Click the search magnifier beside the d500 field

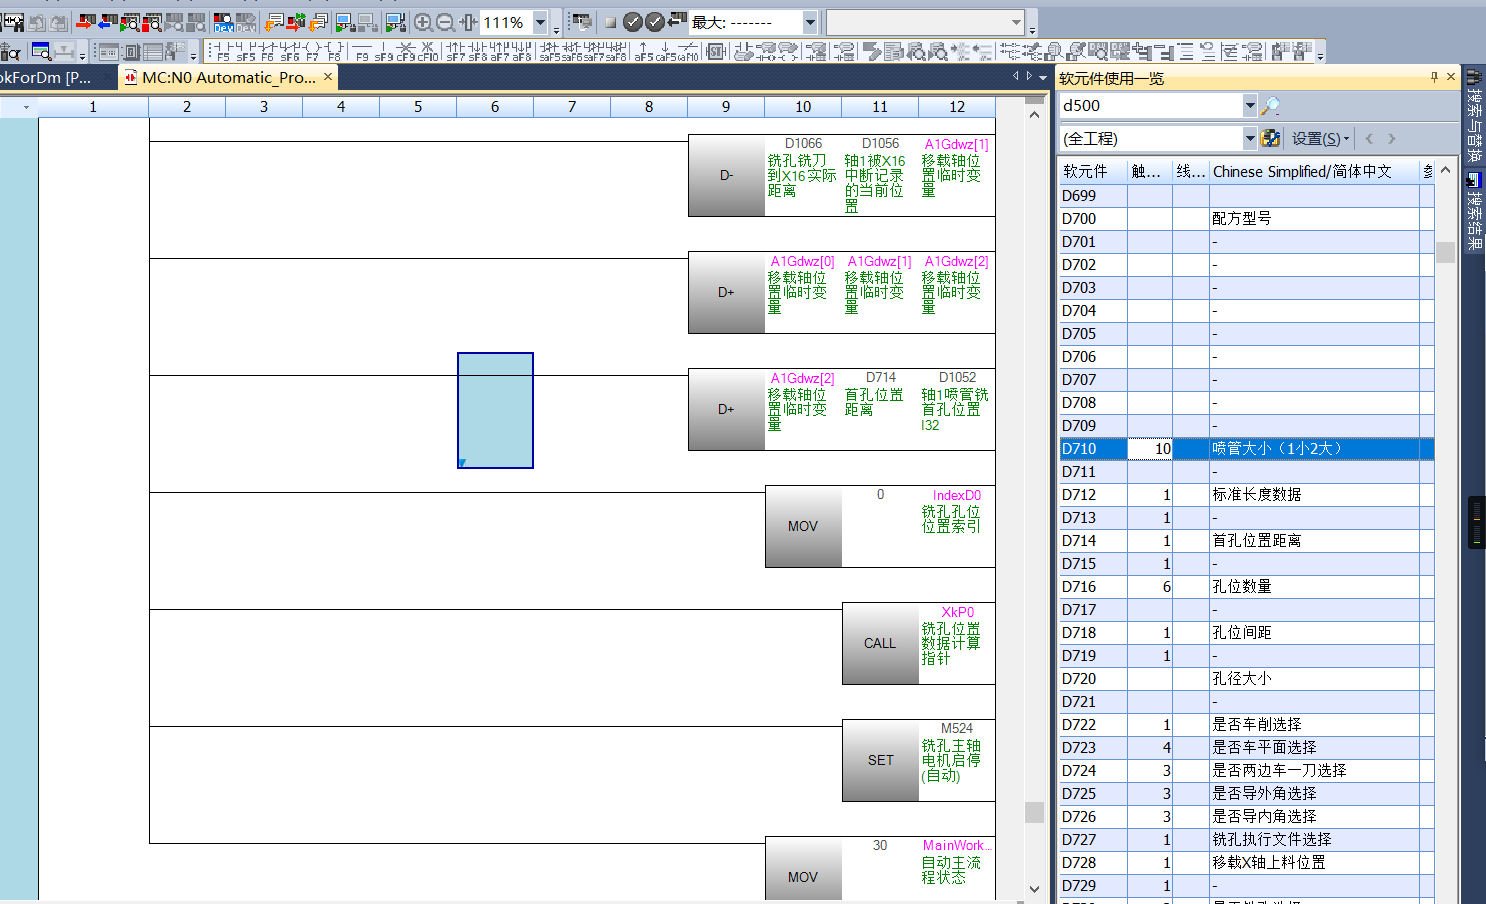(x=1271, y=105)
